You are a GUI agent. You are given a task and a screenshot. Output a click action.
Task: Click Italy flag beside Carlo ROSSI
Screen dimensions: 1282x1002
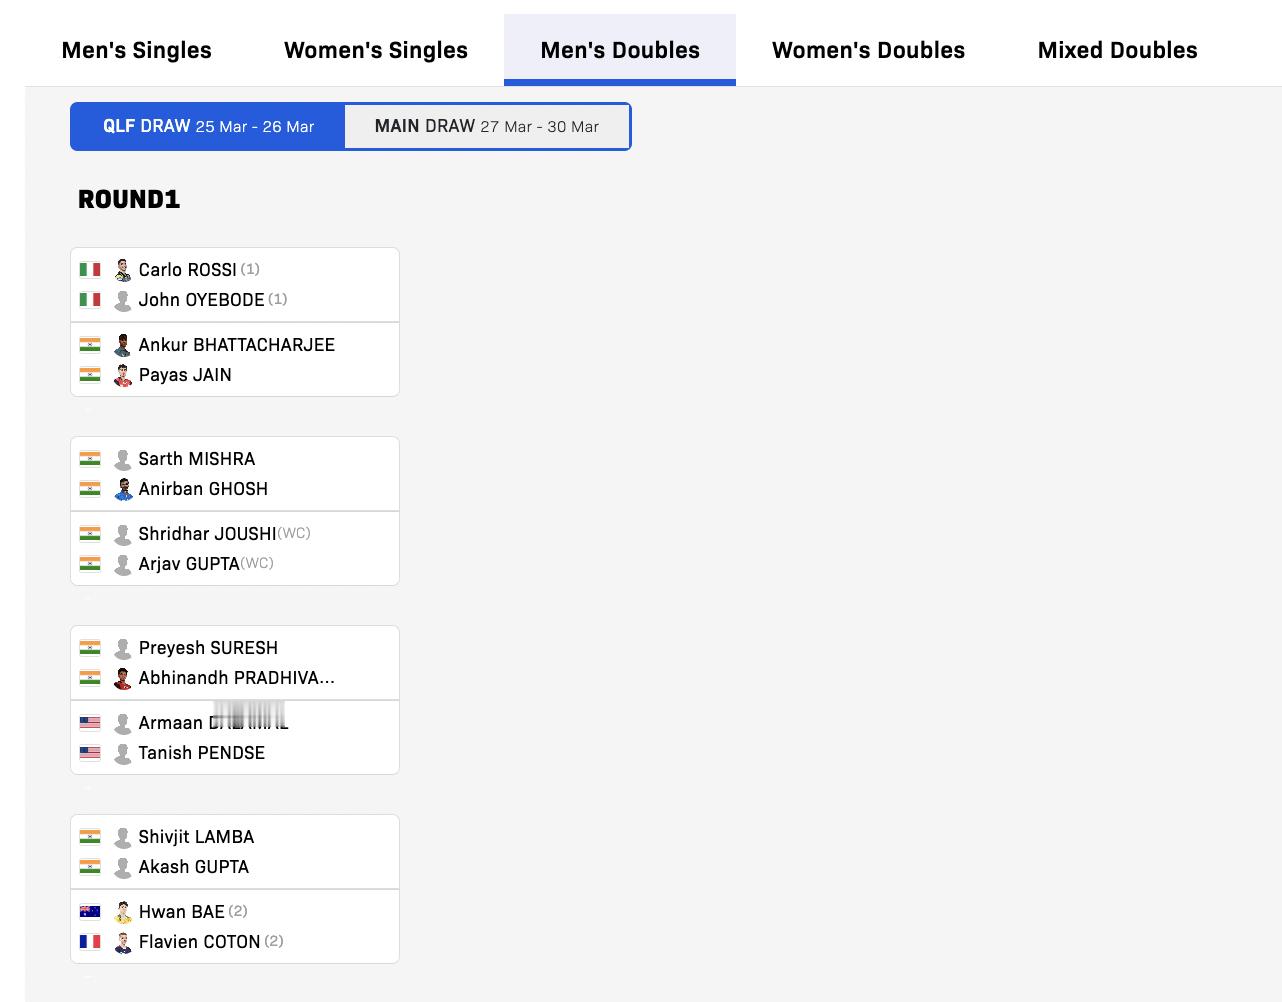(90, 269)
